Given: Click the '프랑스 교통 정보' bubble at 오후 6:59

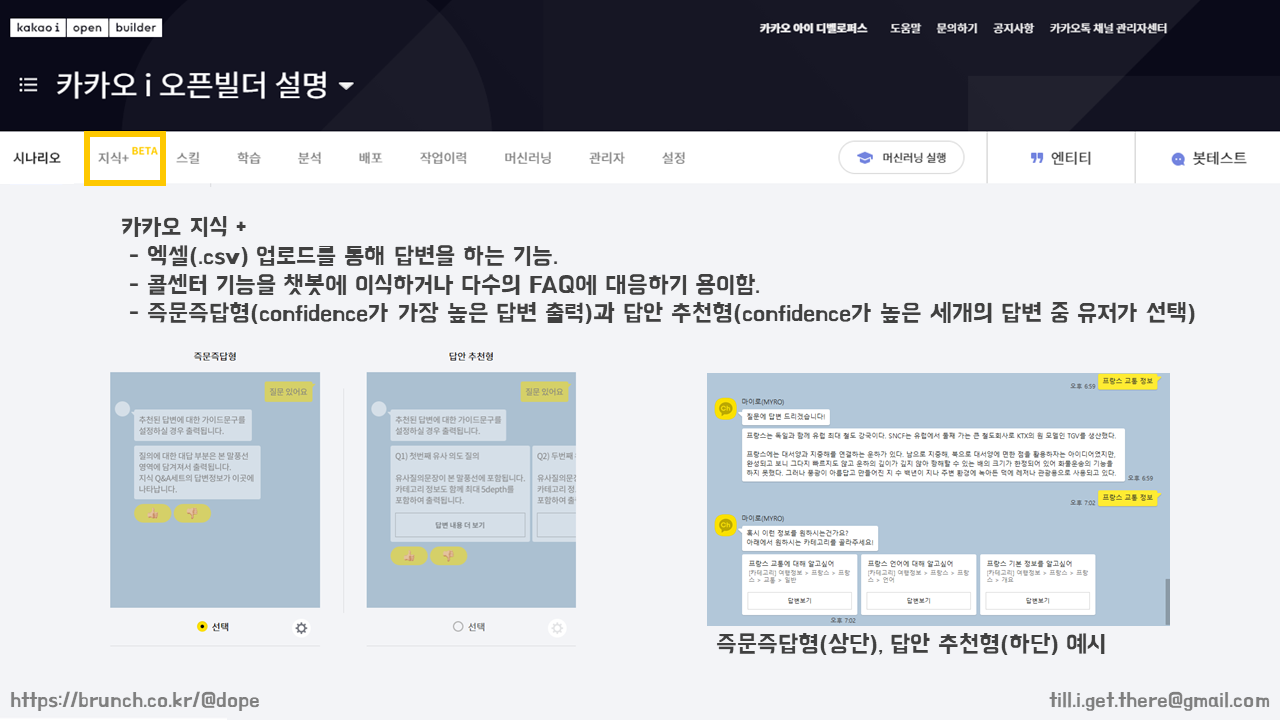Looking at the screenshot, I should point(1128,381).
